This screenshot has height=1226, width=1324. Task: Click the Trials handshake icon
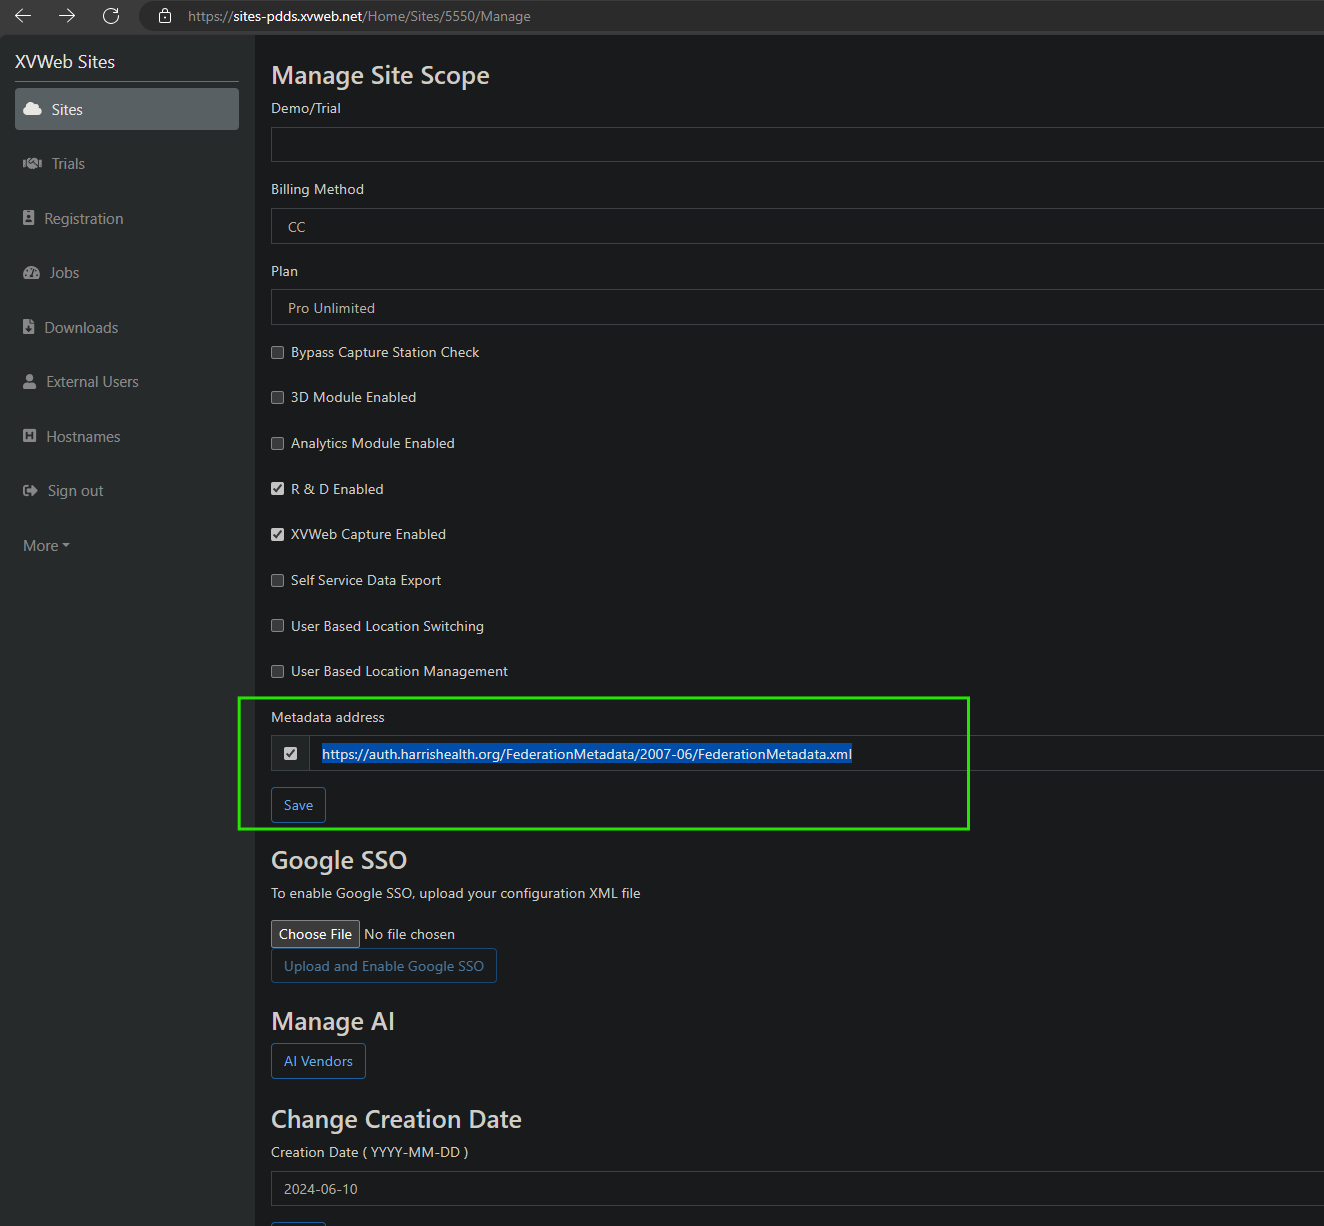(x=32, y=163)
